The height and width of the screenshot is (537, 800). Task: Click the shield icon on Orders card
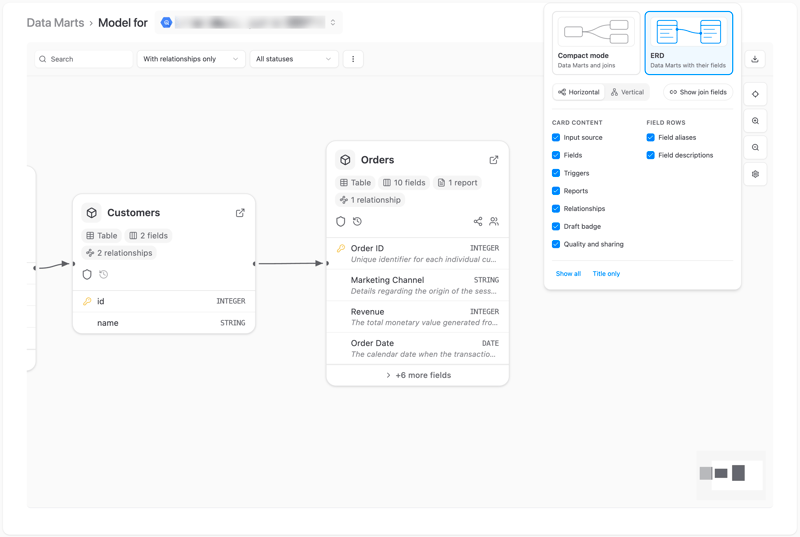pos(341,221)
